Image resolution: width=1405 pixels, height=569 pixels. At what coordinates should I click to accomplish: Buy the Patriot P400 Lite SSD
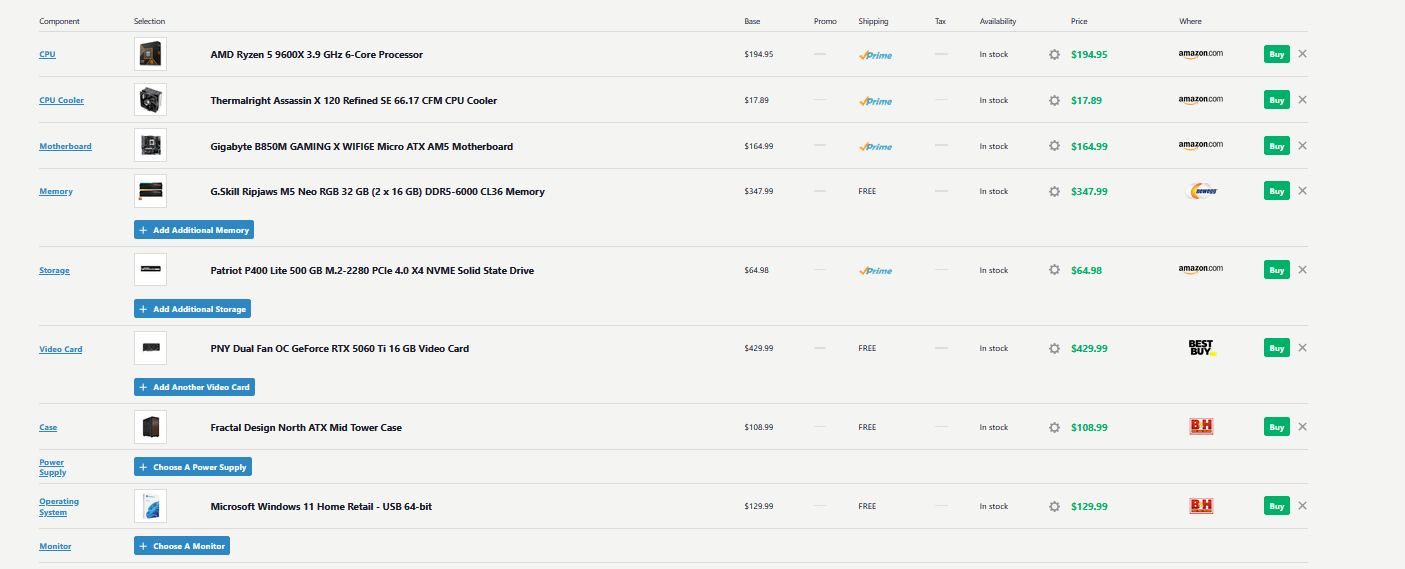[1276, 270]
